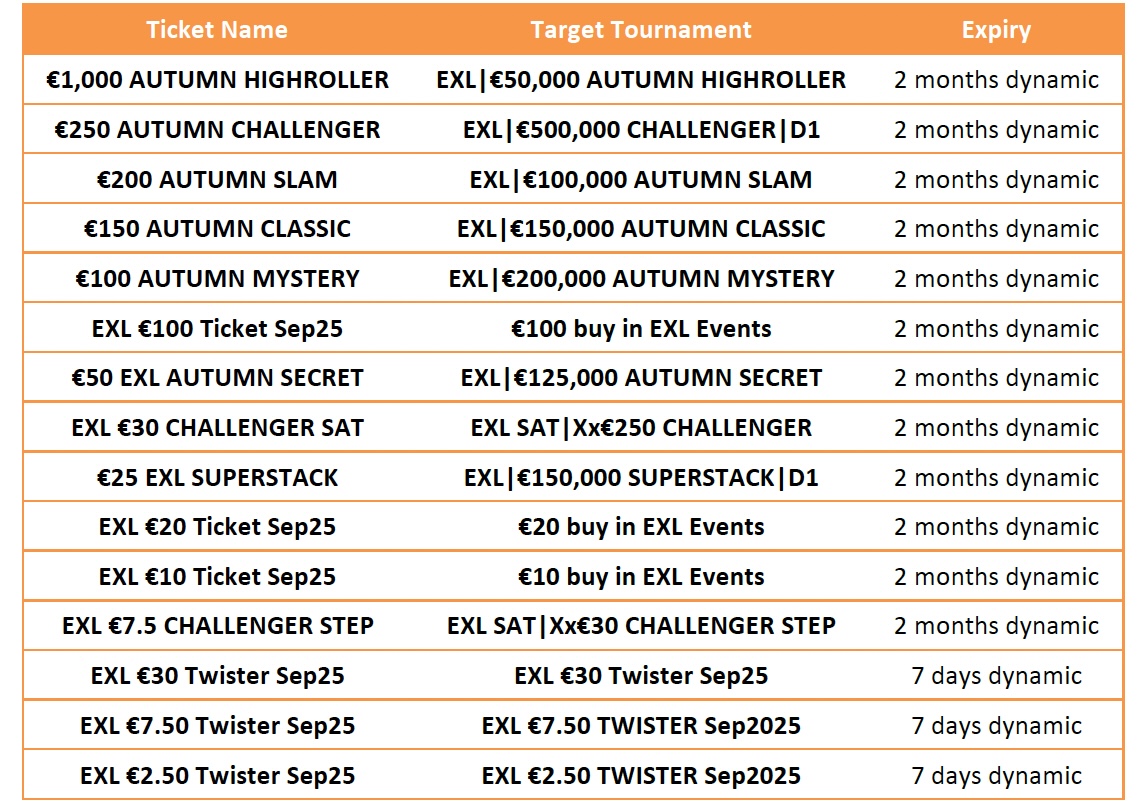The width and height of the screenshot is (1145, 811).
Task: Click the €10 buy in EXL Events cell
Action: pos(640,577)
